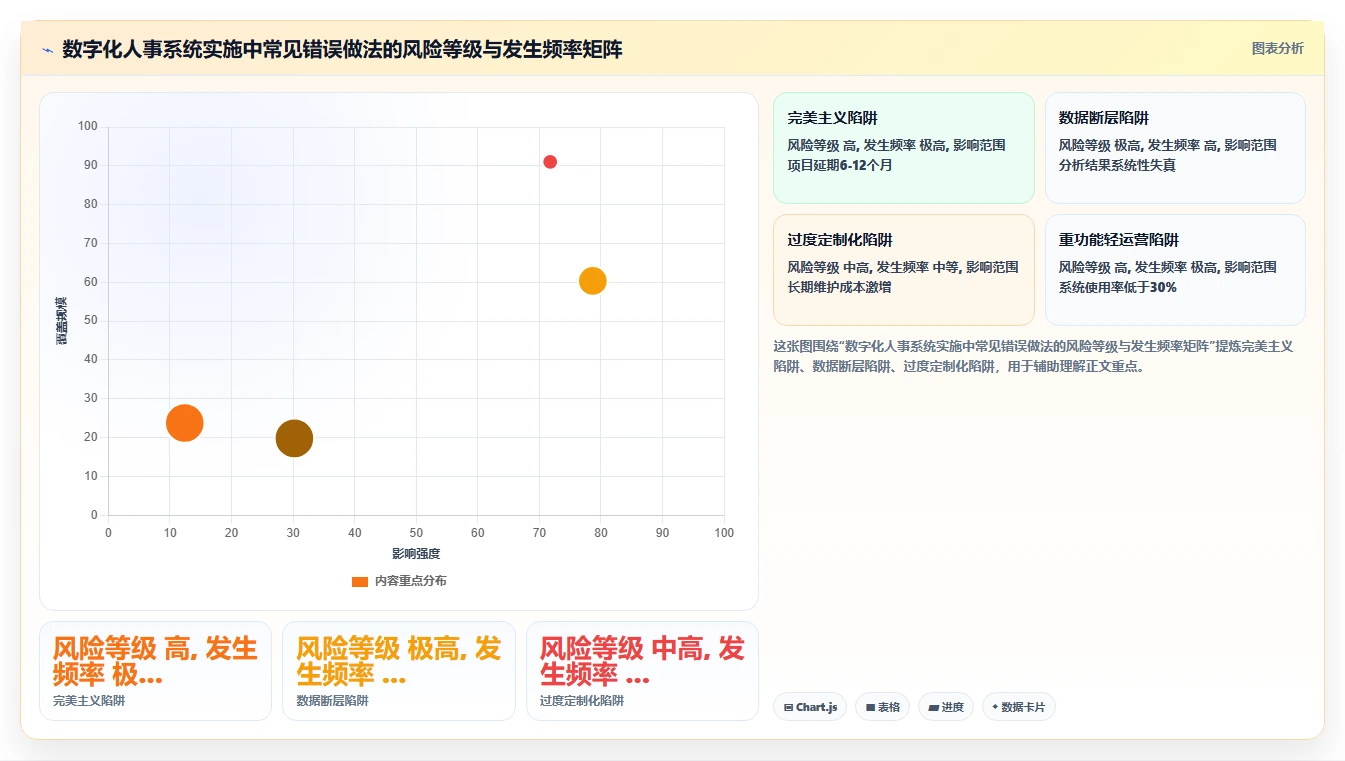Select the 进度 tag chip
Viewport: 1345px width, 761px height.
point(946,707)
